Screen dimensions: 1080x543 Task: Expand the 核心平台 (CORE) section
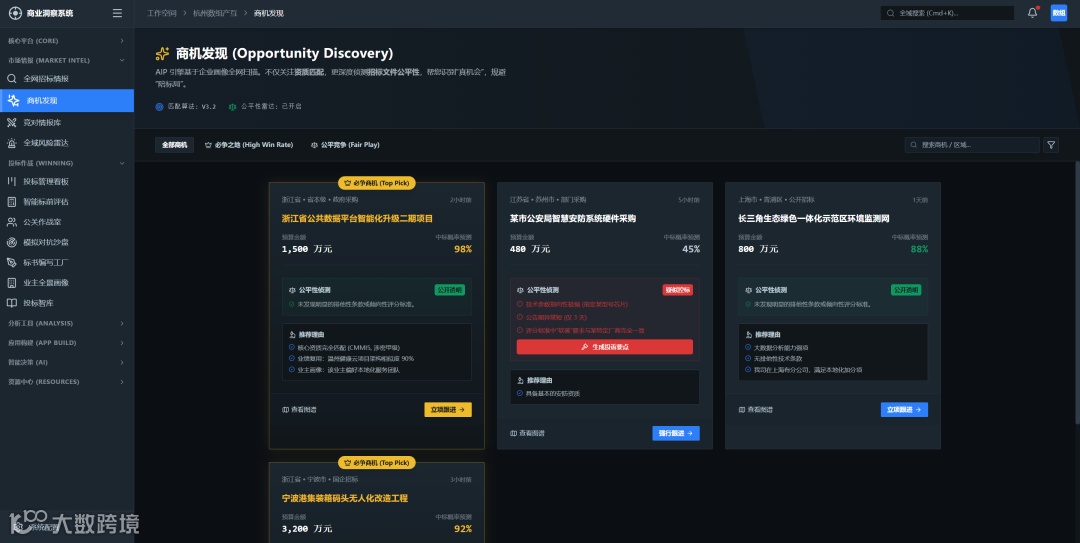point(67,41)
